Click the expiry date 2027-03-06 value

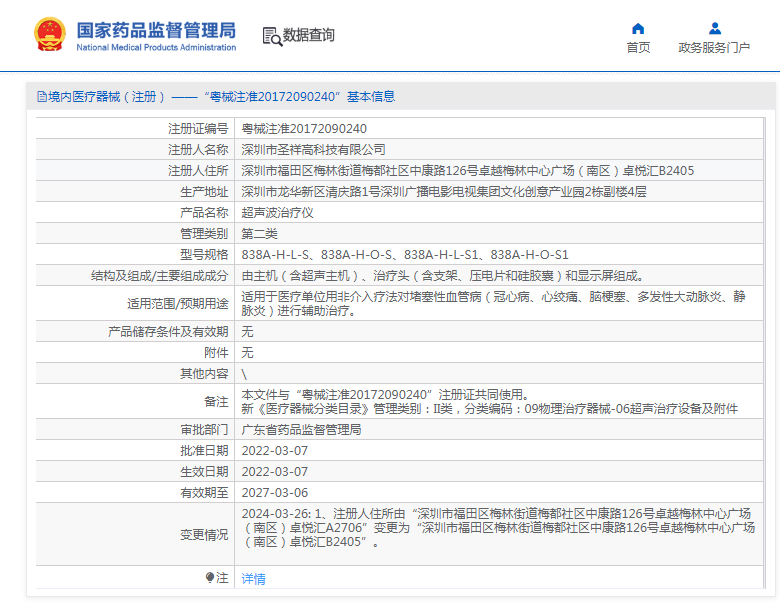tap(275, 492)
